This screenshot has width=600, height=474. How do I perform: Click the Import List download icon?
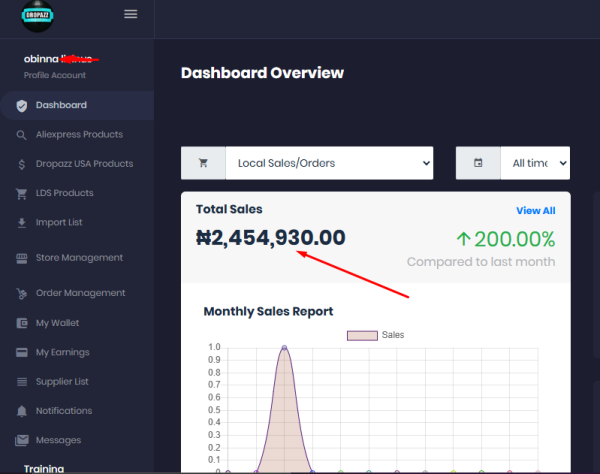coord(21,222)
